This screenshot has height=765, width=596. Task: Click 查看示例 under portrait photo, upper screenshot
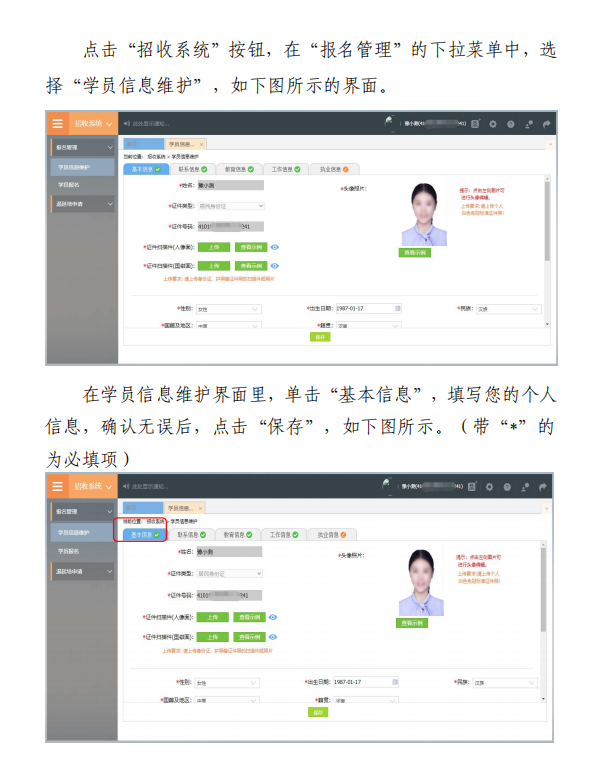(x=415, y=252)
